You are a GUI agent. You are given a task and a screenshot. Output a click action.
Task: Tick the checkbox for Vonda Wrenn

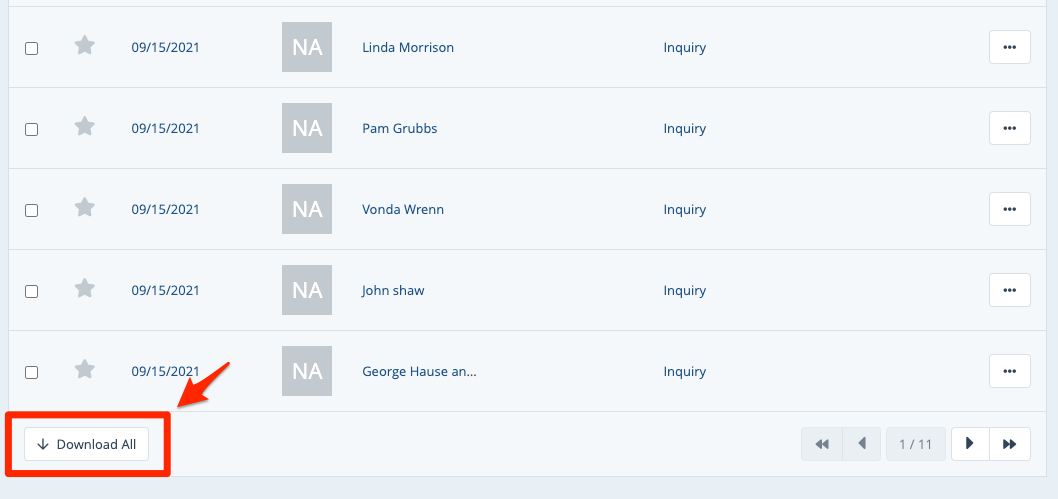31,210
